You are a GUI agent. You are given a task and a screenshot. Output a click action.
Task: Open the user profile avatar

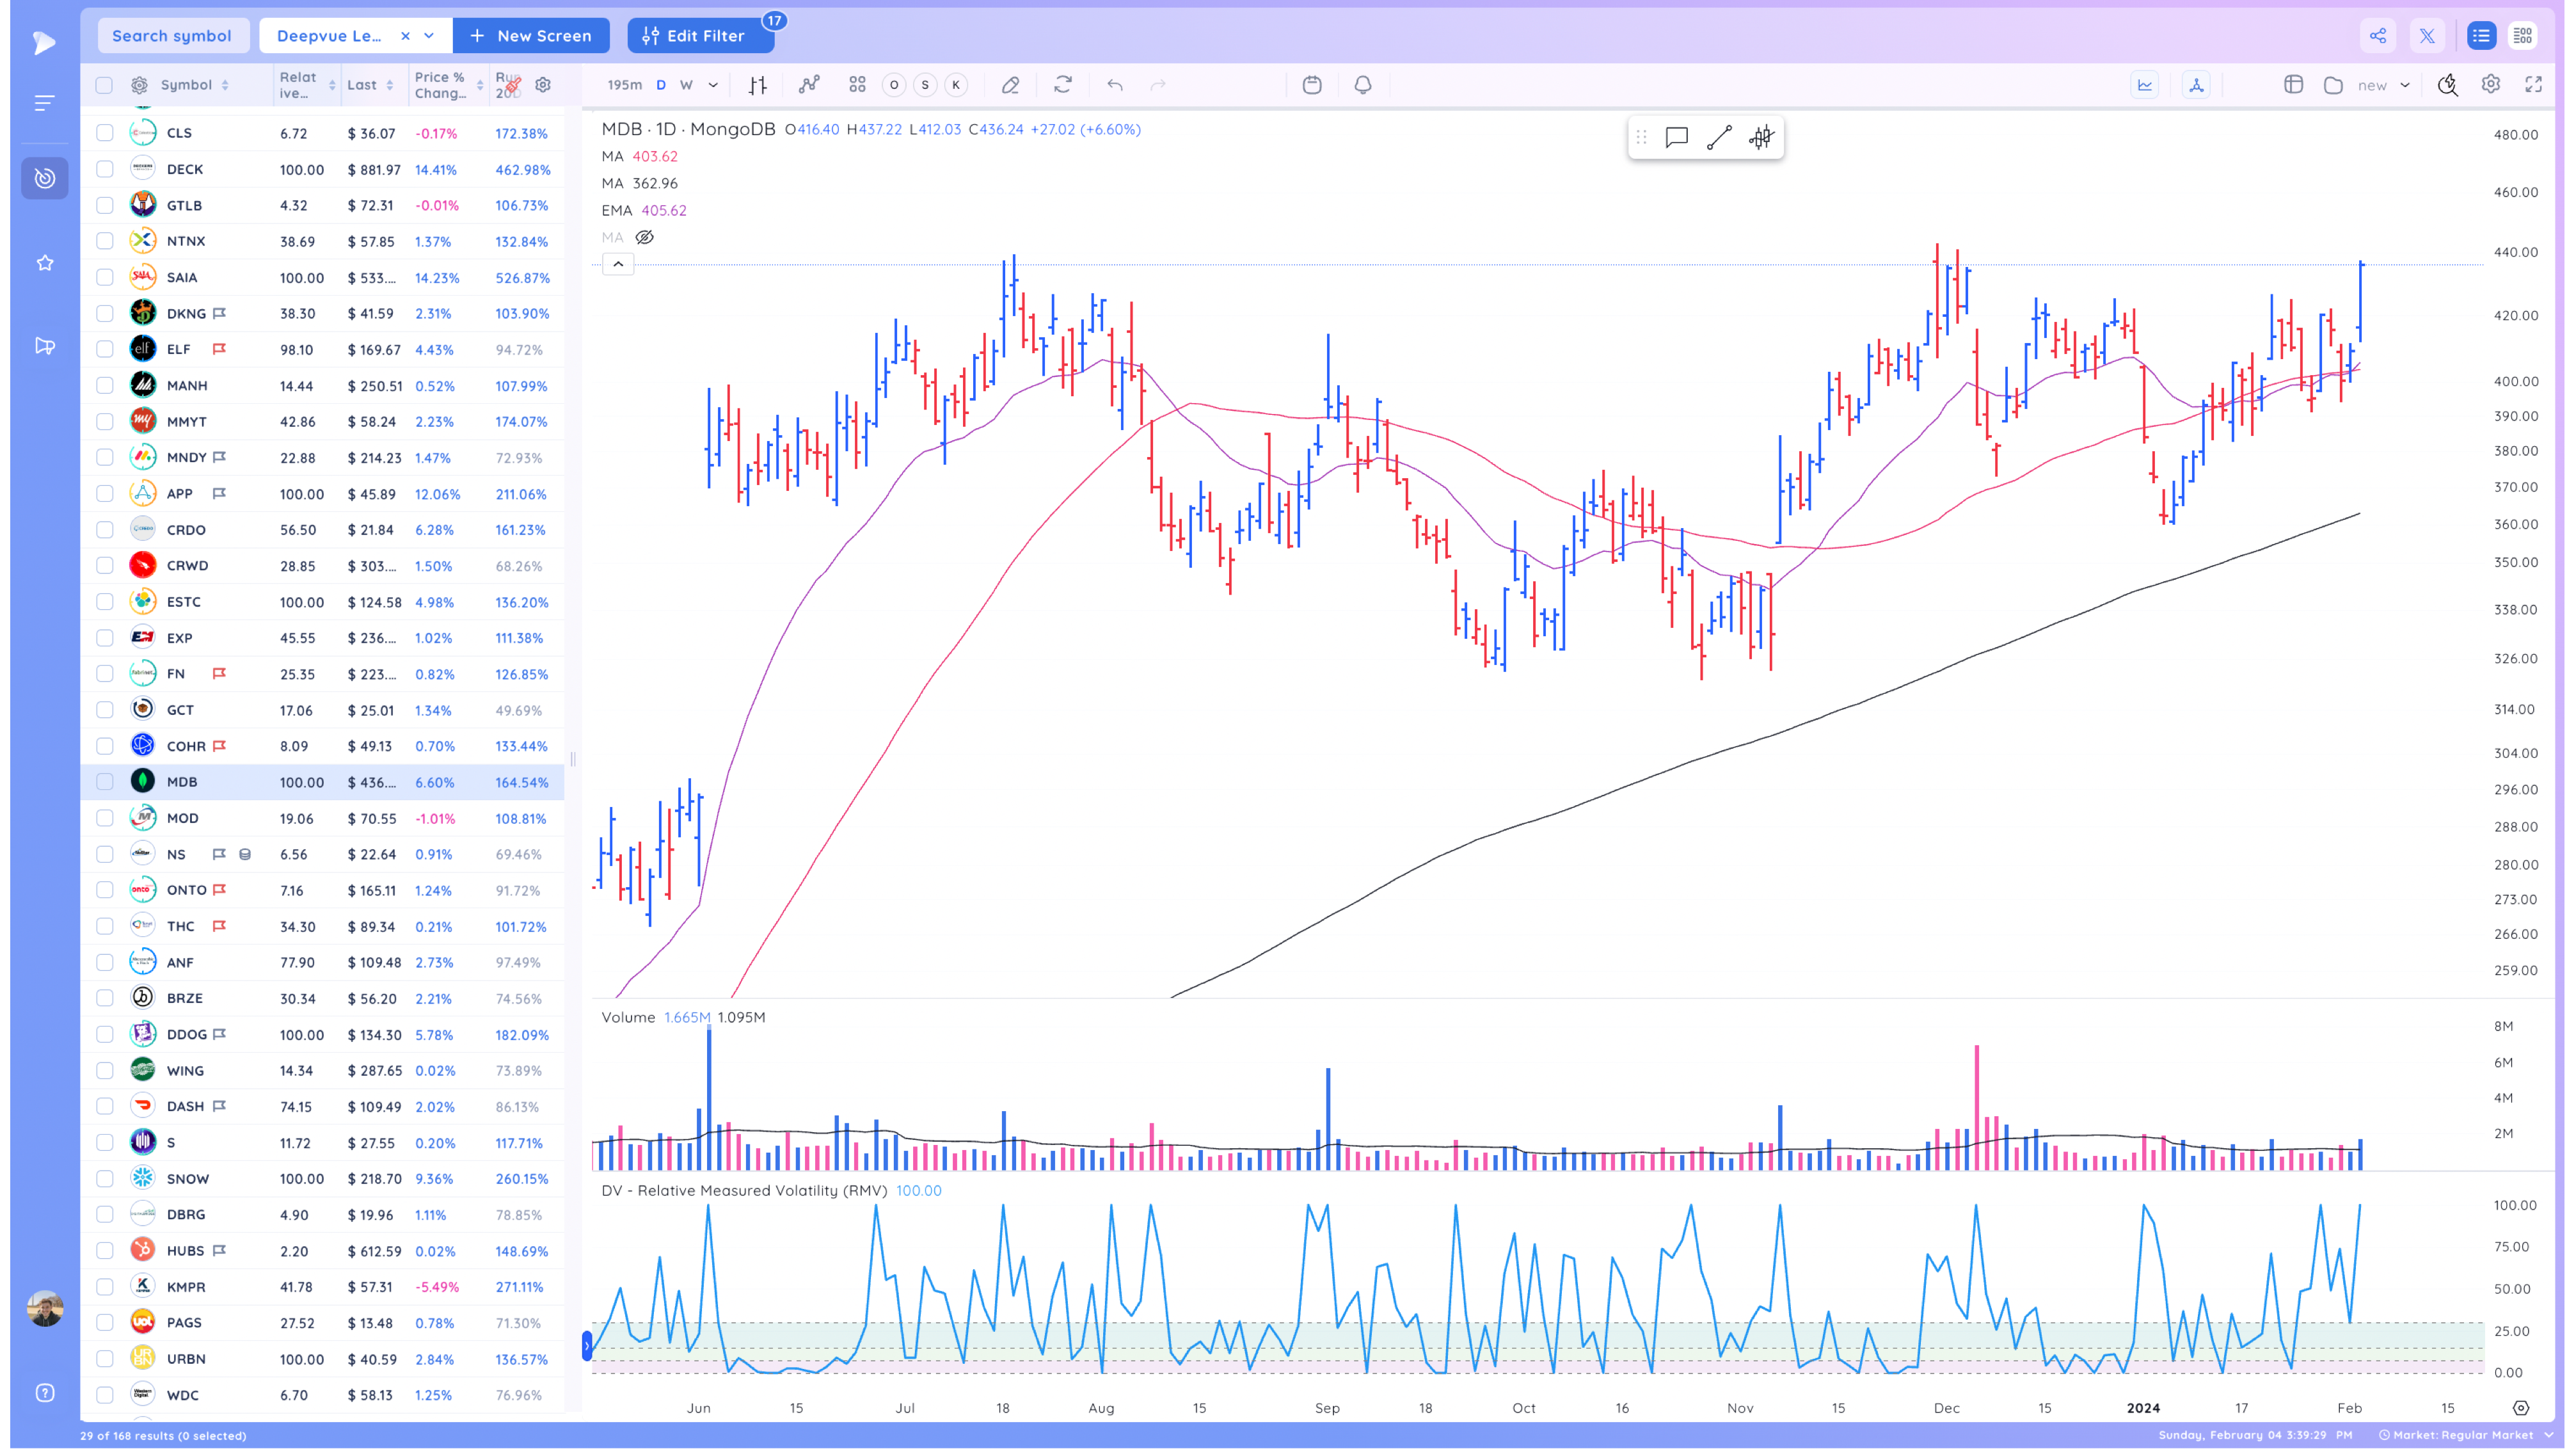[44, 1308]
